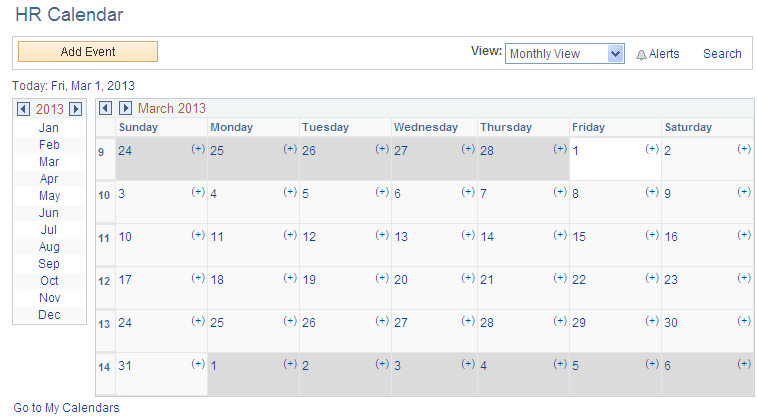Open week 12 number link
The height and width of the screenshot is (417, 757).
click(x=104, y=281)
